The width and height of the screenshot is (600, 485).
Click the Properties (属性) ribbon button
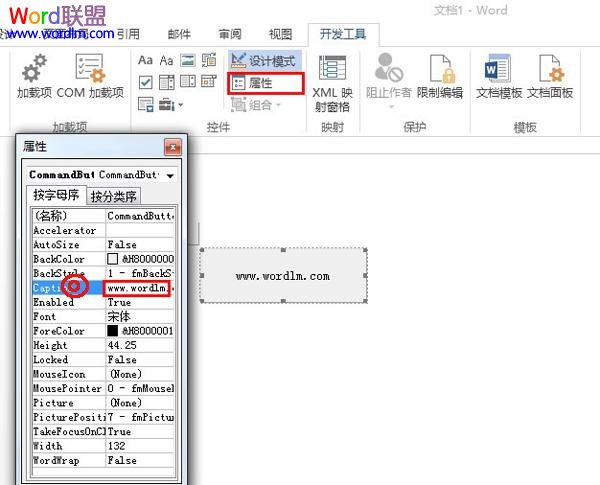point(266,83)
